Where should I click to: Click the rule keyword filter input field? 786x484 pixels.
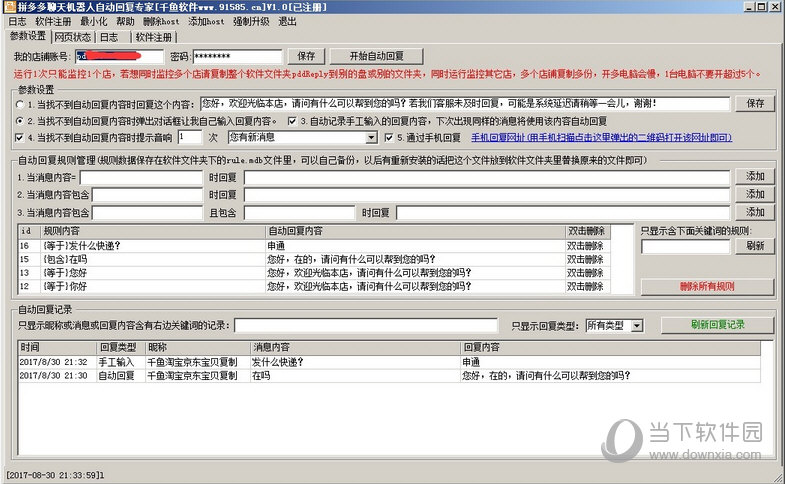pyautogui.click(x=686, y=247)
